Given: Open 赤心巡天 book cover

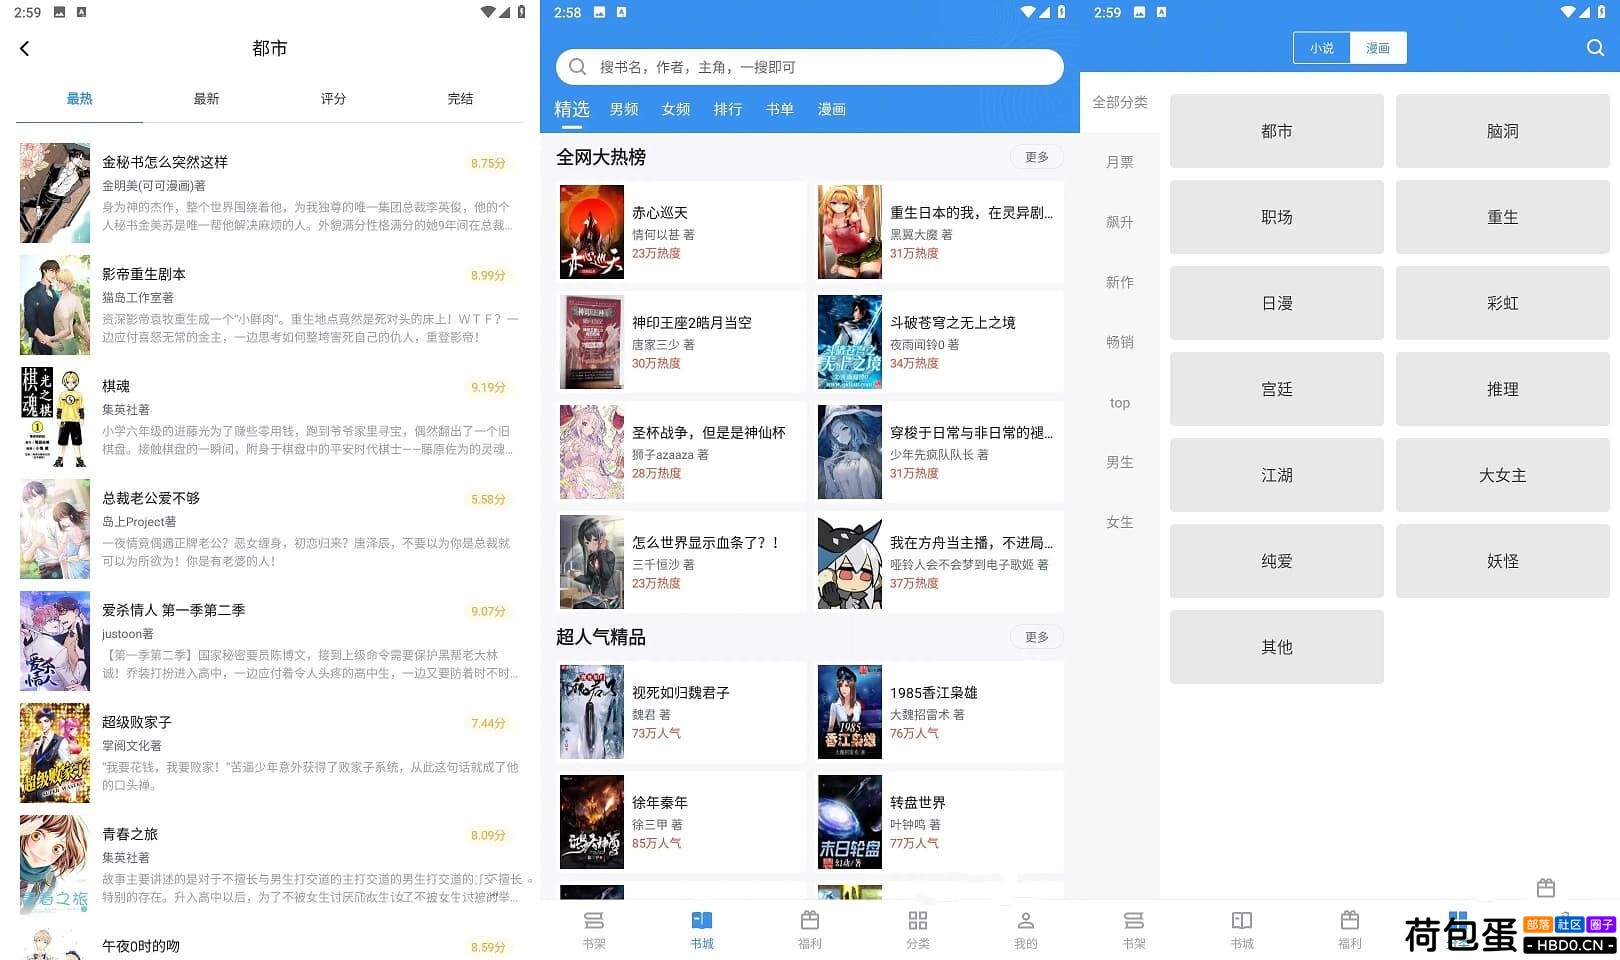Looking at the screenshot, I should 592,232.
